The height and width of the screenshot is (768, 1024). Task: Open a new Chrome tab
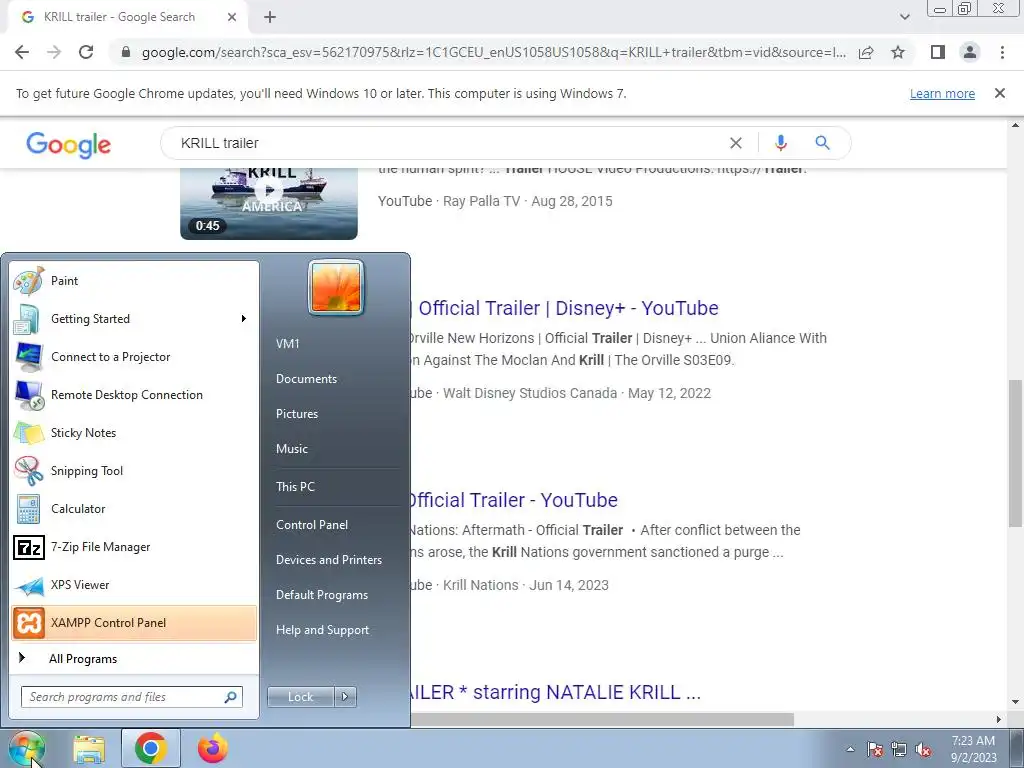click(x=270, y=17)
